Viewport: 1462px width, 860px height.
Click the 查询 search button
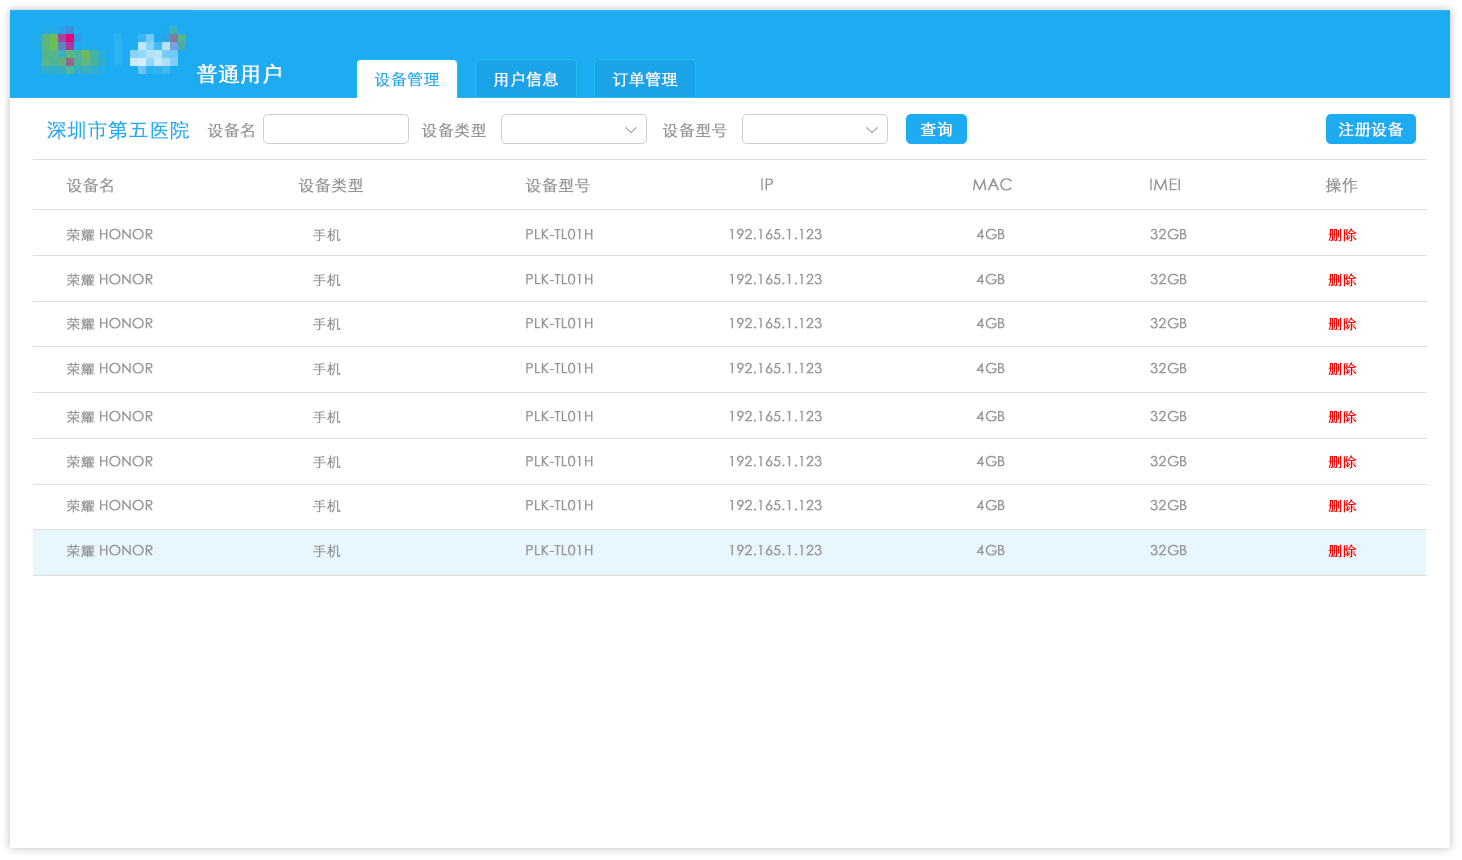pos(936,129)
